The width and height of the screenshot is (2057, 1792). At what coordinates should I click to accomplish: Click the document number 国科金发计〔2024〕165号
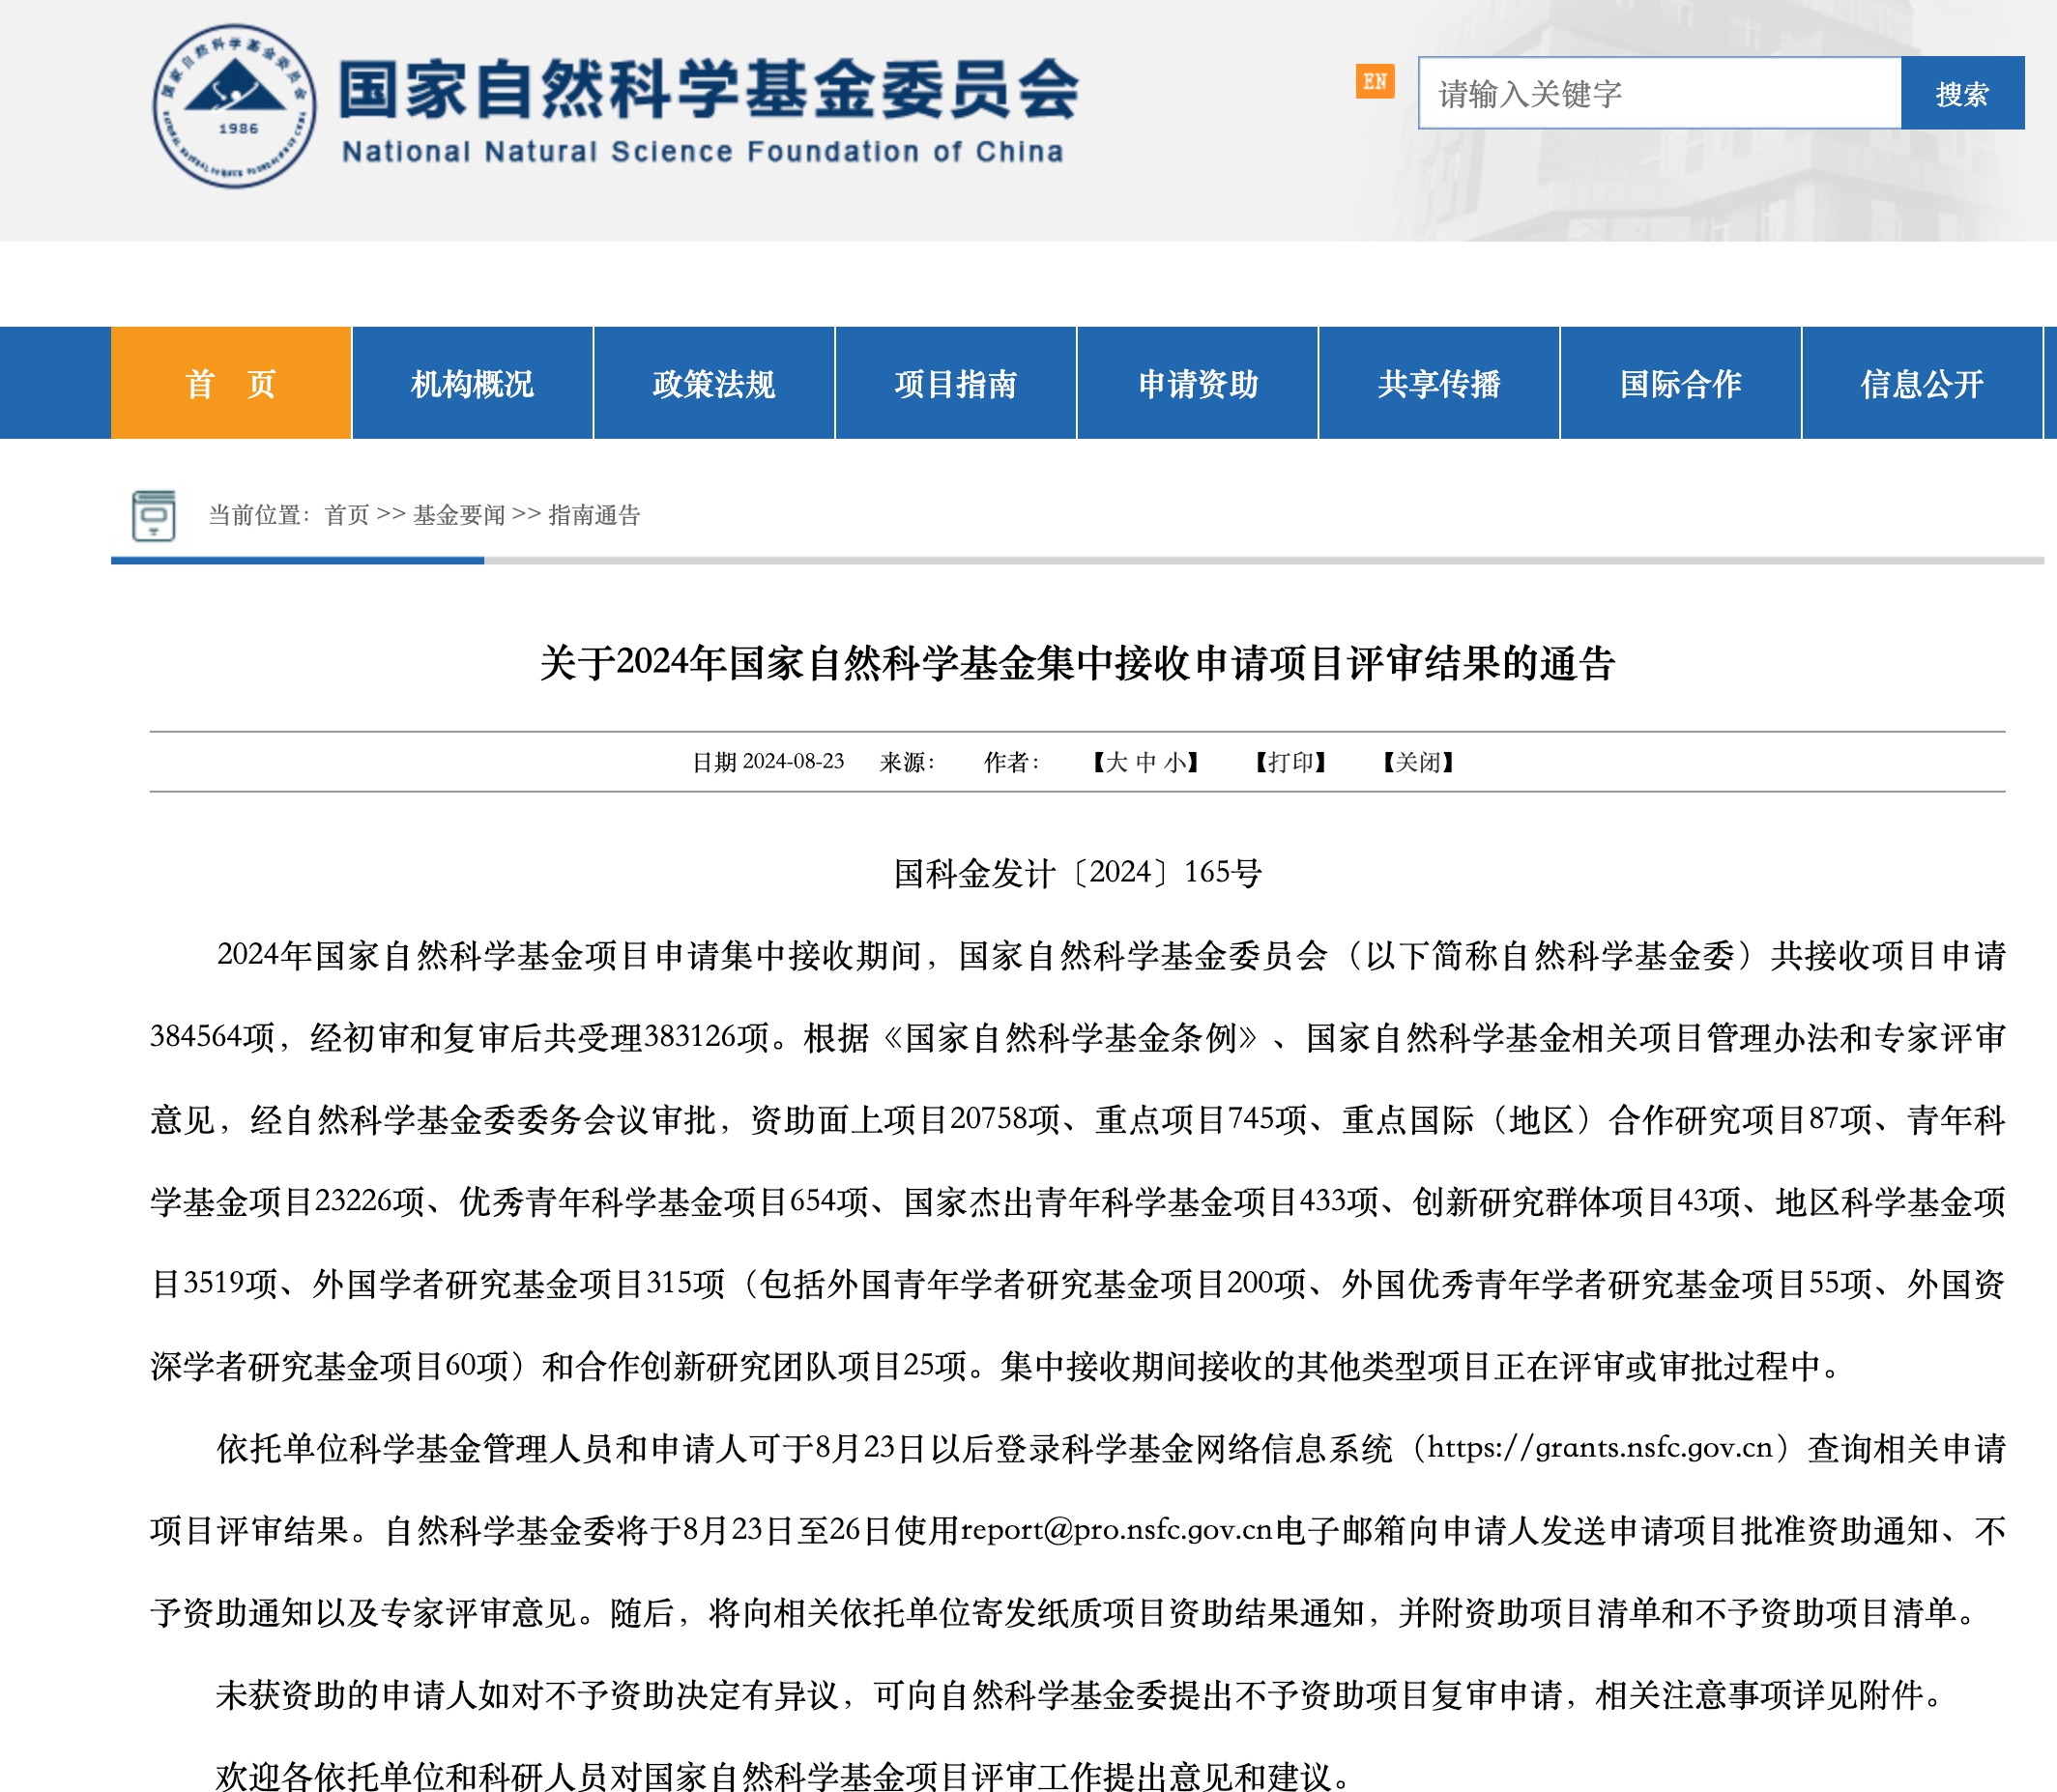(1078, 873)
